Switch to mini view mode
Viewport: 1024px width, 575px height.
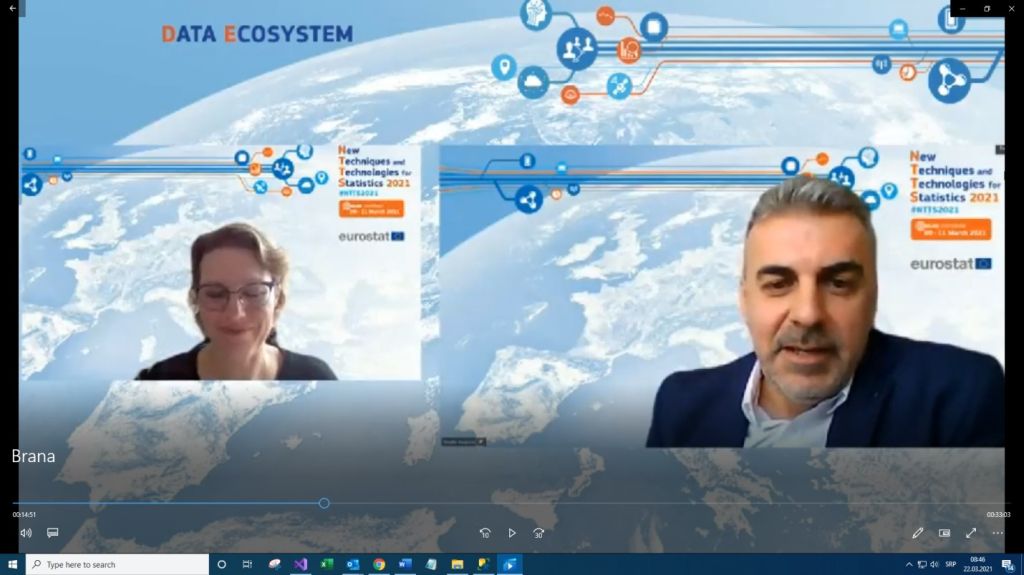coord(944,533)
